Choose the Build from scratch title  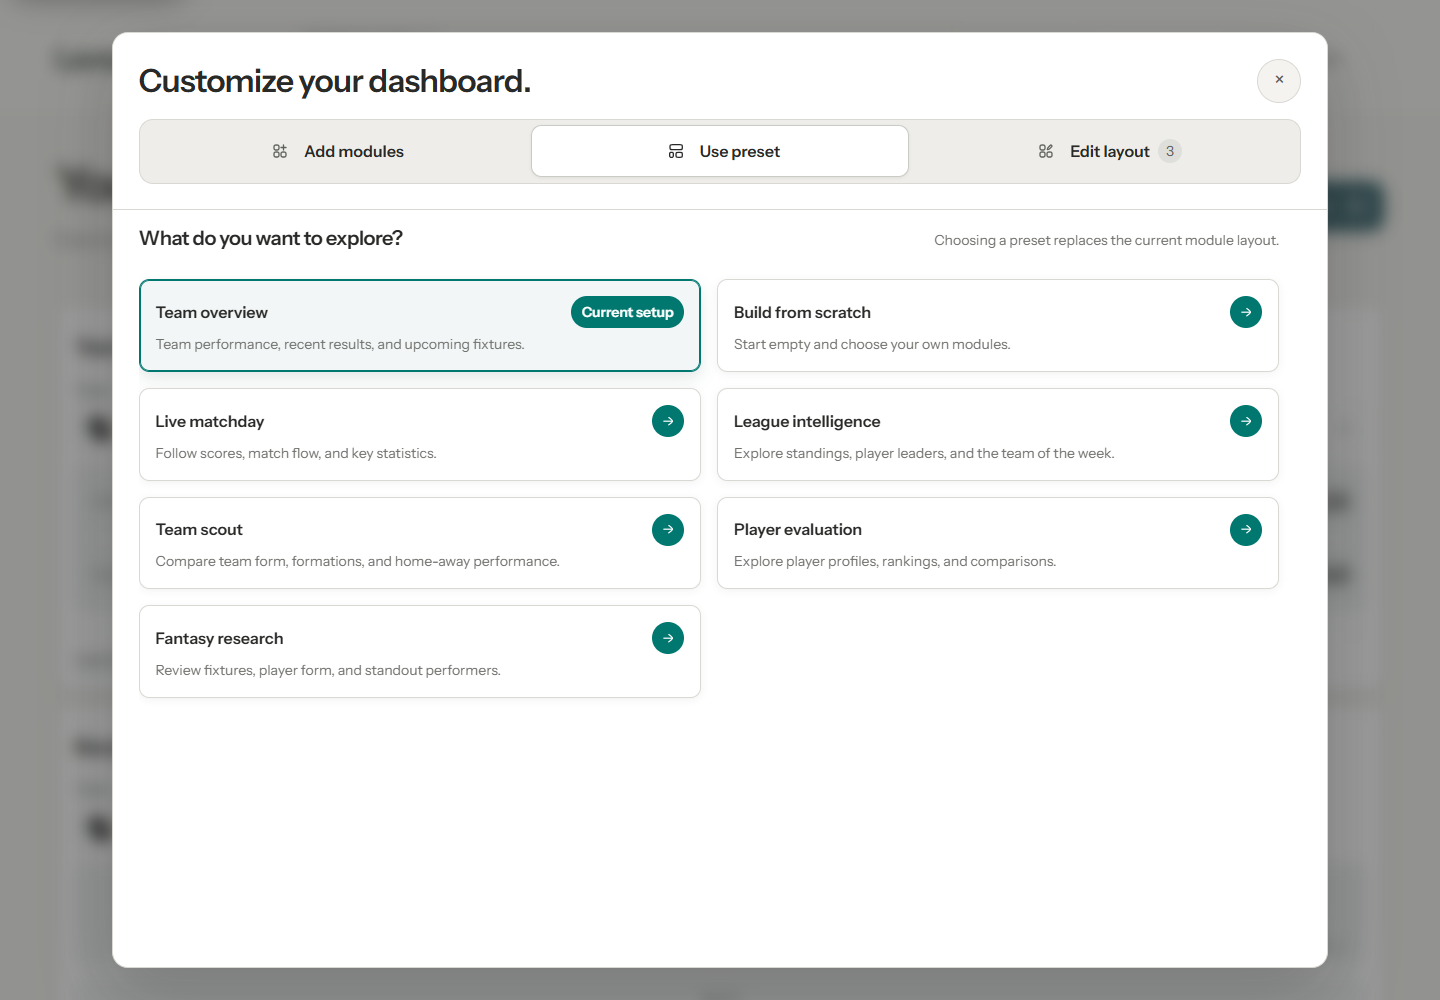tap(802, 312)
